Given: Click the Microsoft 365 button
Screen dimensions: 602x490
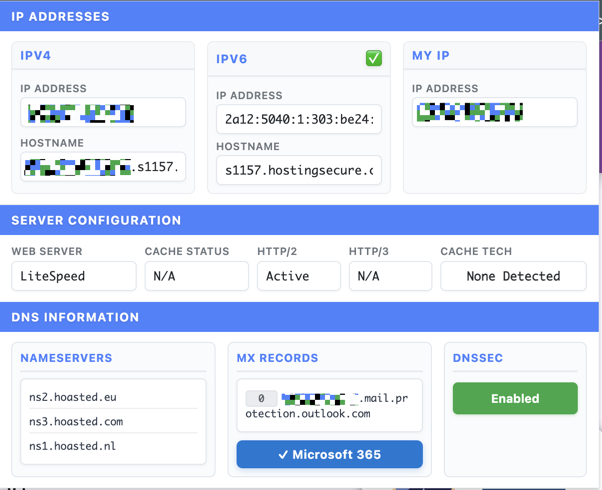Looking at the screenshot, I should click(x=329, y=454).
